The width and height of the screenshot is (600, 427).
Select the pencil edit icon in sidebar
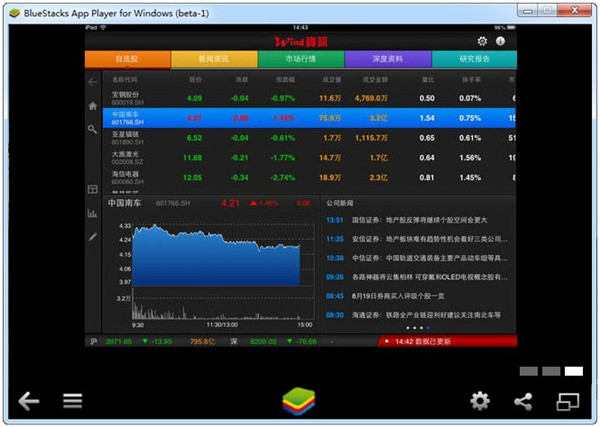click(93, 237)
